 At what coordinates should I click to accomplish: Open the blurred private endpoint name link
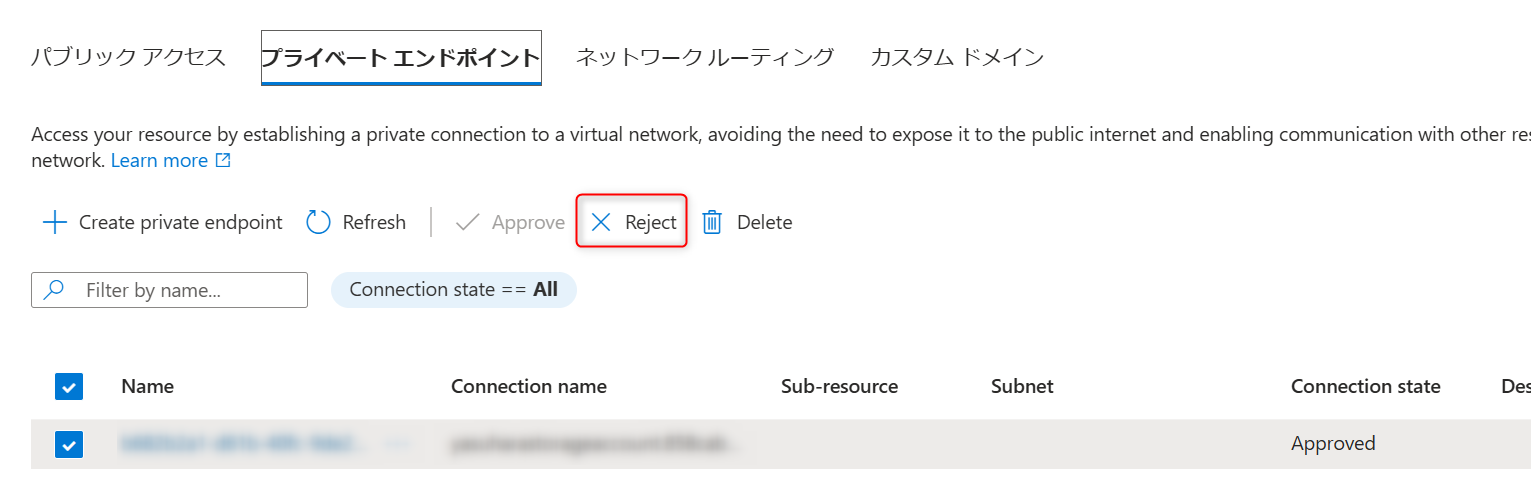(x=238, y=443)
